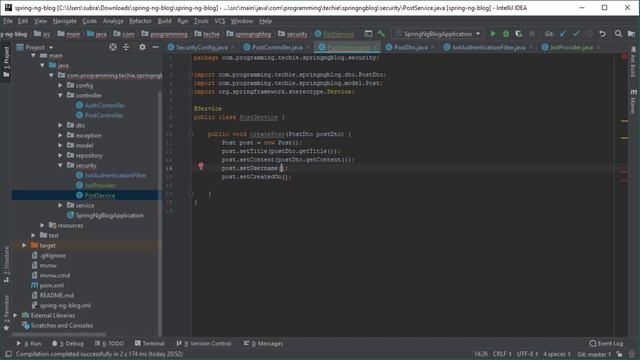Open the Refactor menu
Viewport: 640px width, 360px height.
[140, 21]
